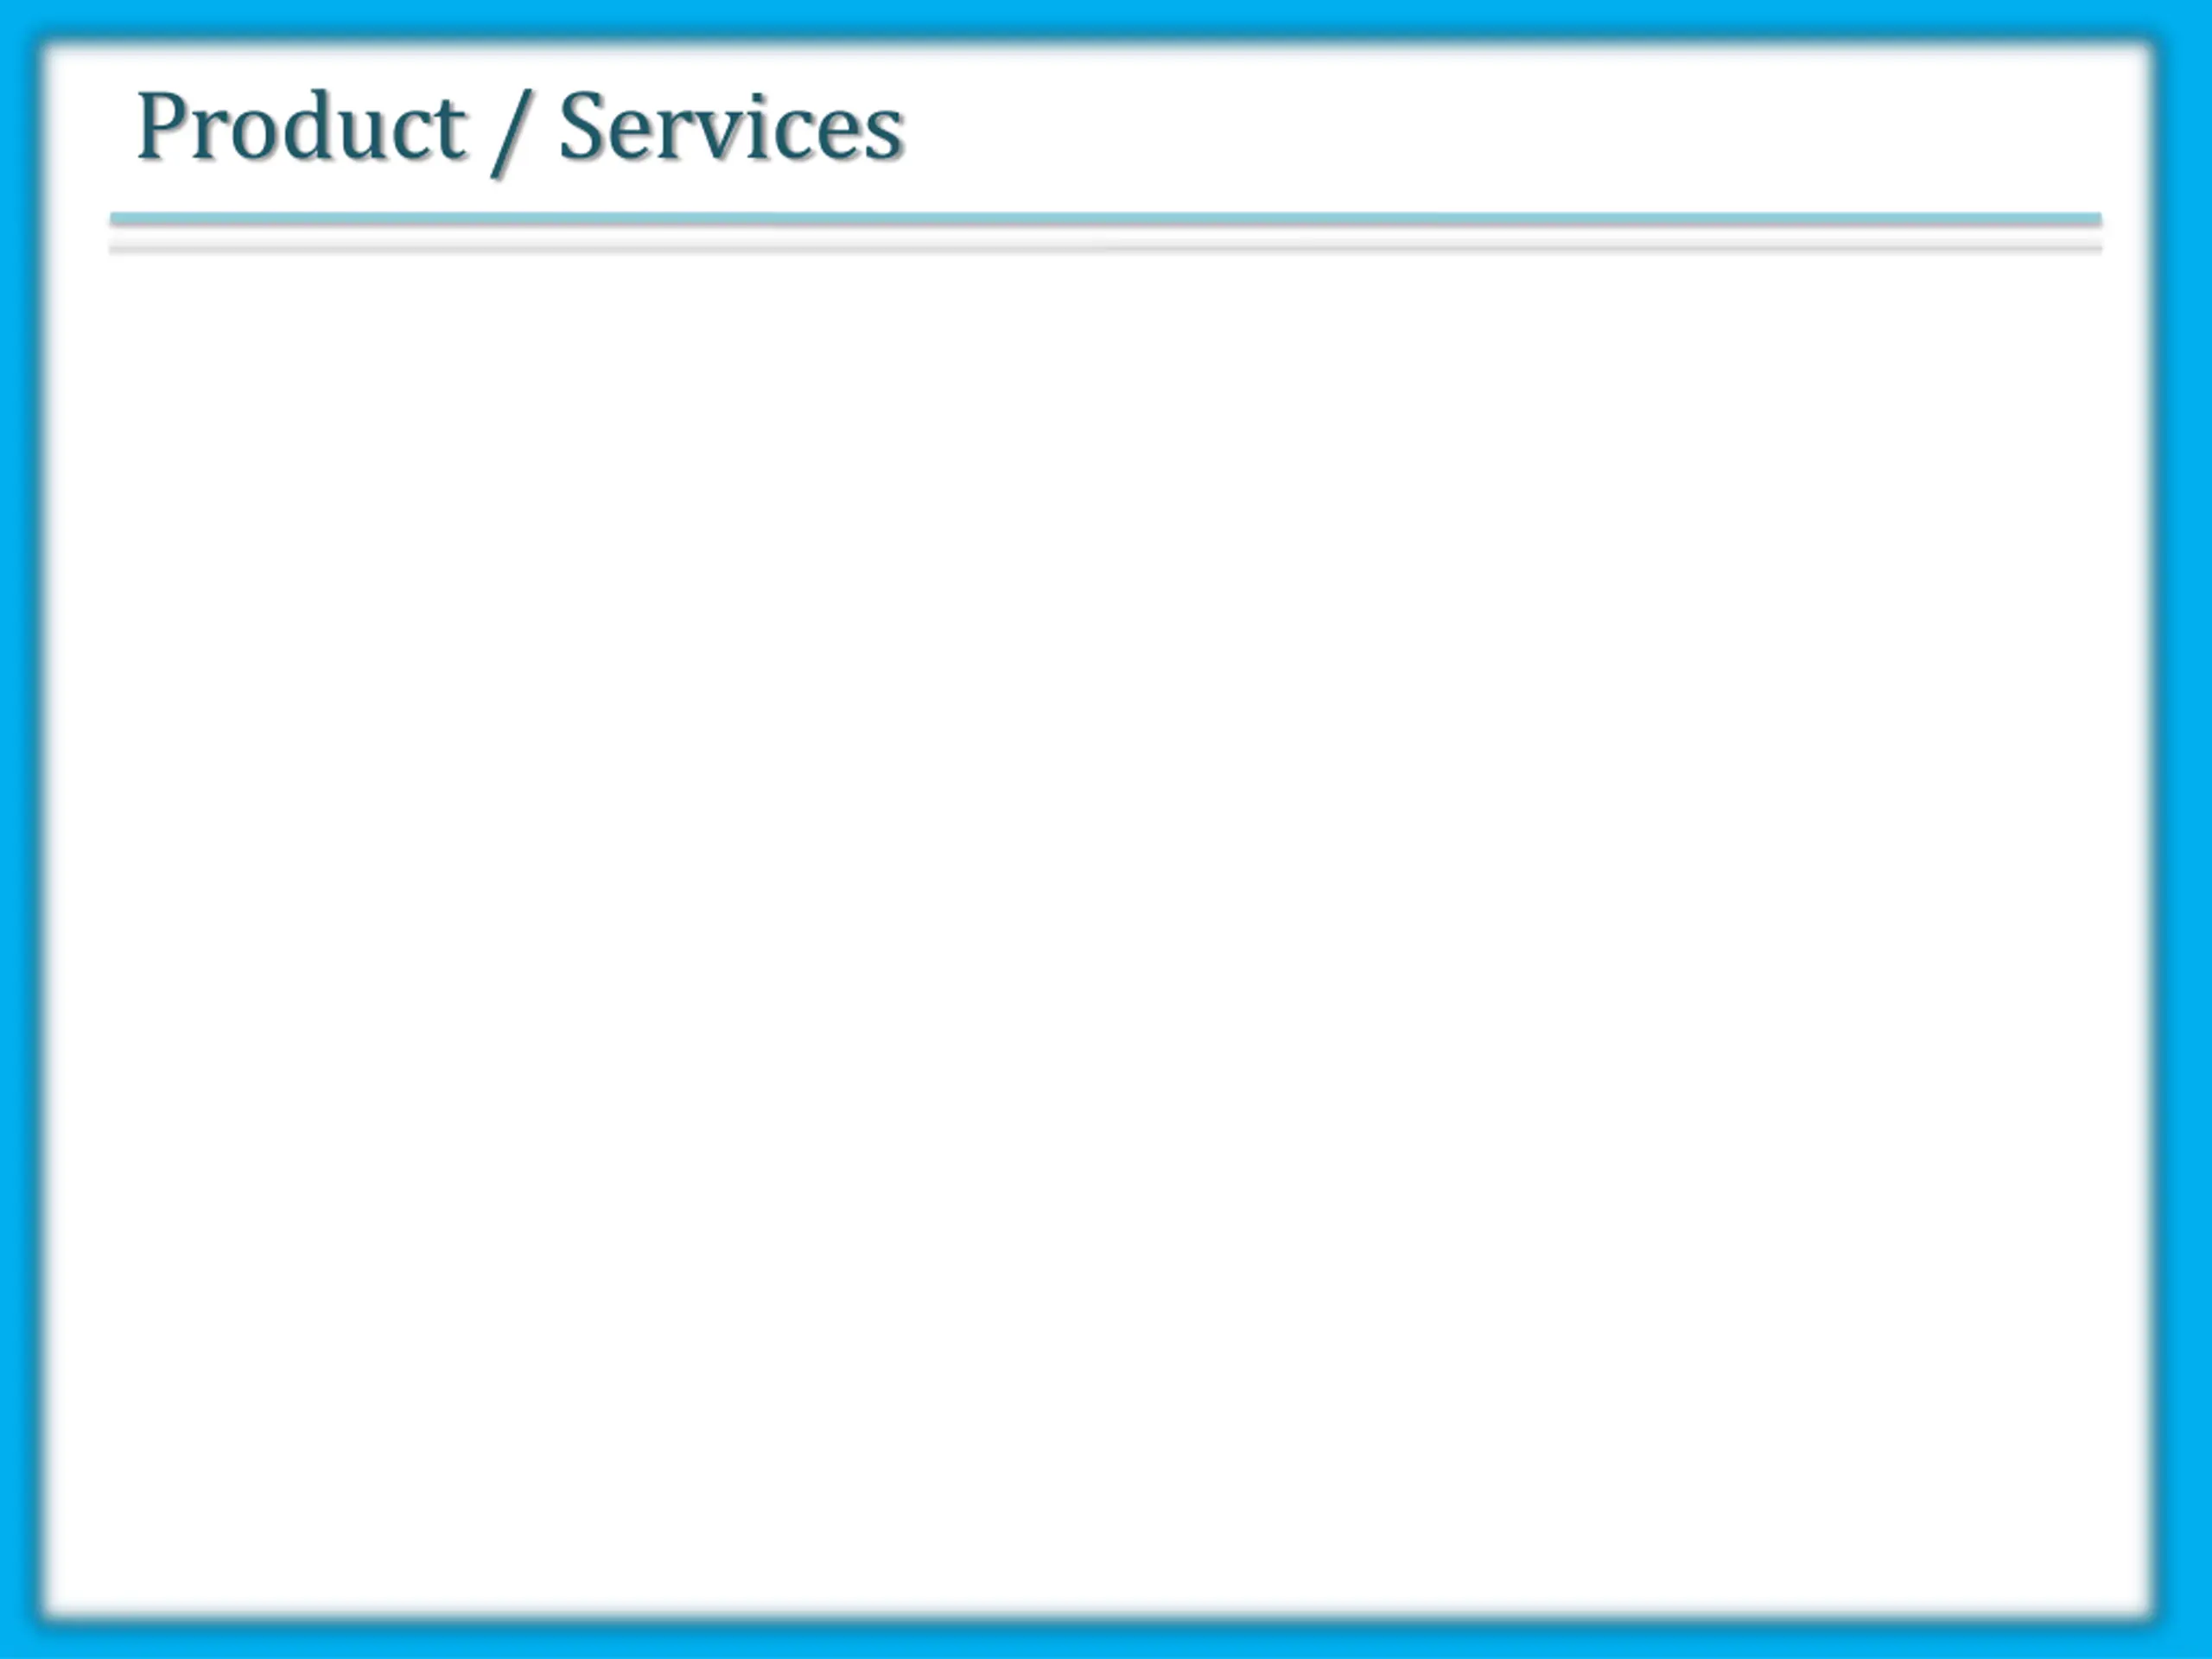Image resolution: width=2212 pixels, height=1659 pixels.
Task: Click the blue border along the bottom edge
Action: point(1106,1640)
